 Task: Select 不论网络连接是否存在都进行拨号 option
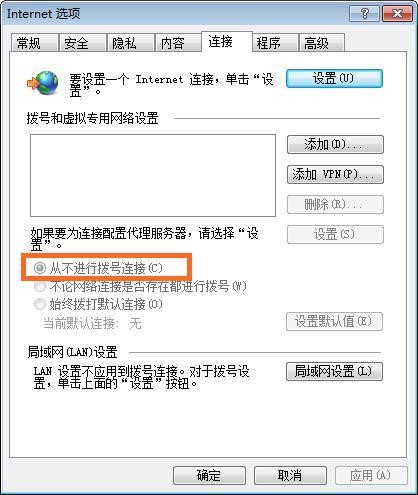click(x=40, y=286)
